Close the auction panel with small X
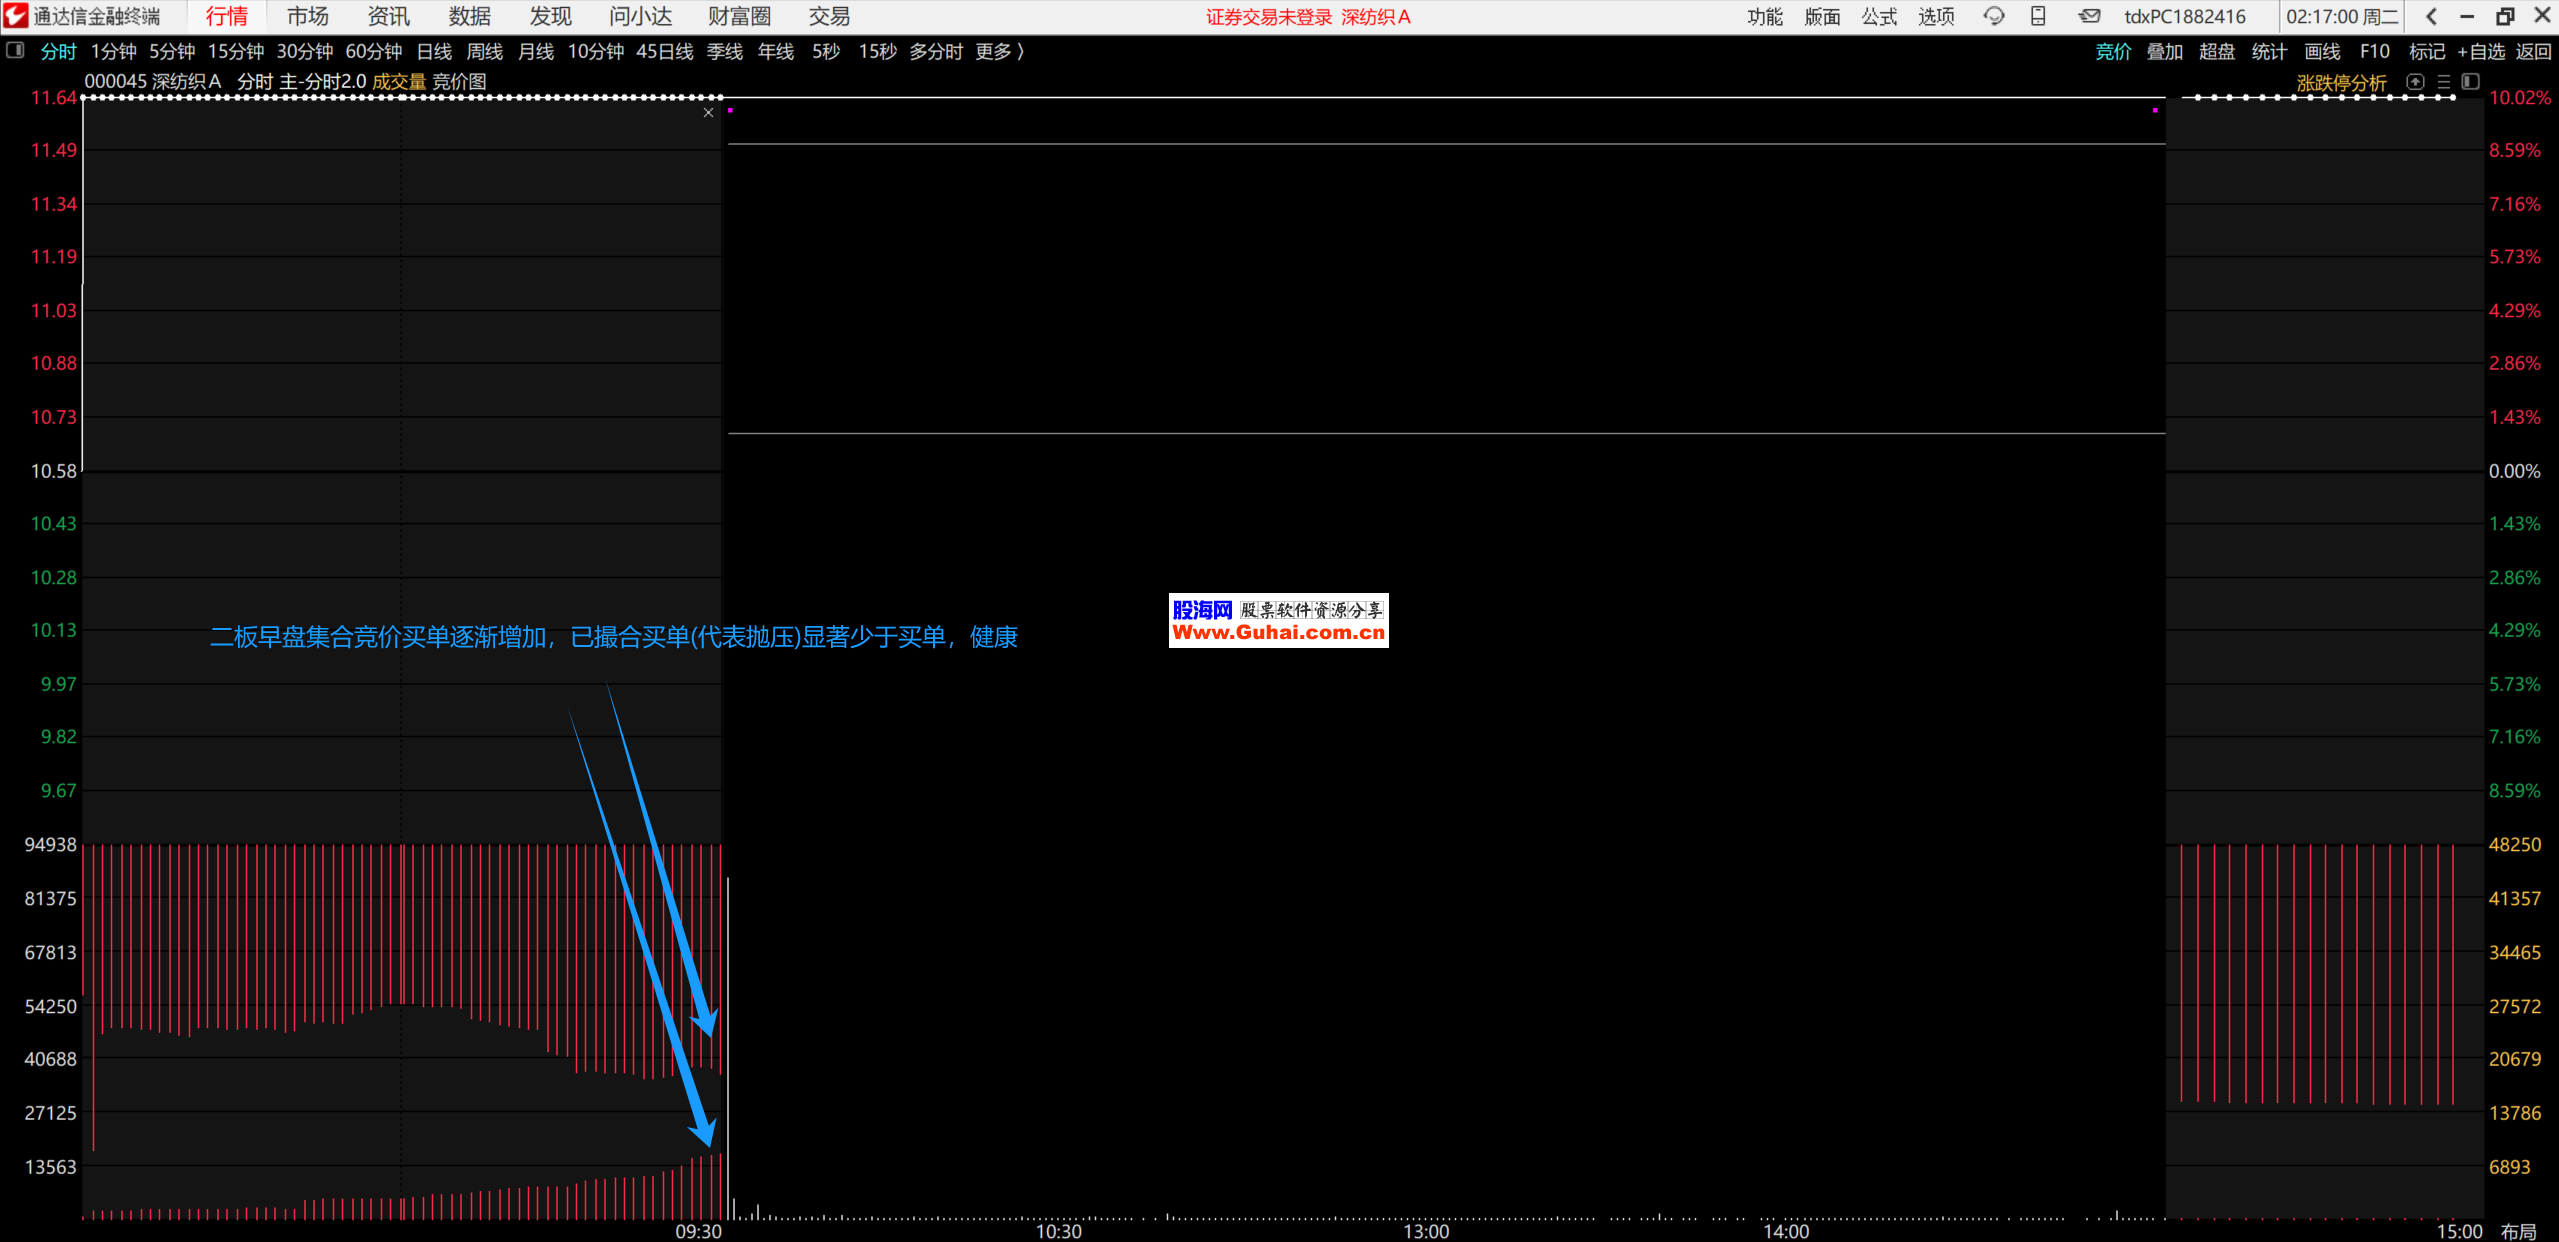The height and width of the screenshot is (1242, 2559). coord(708,113)
